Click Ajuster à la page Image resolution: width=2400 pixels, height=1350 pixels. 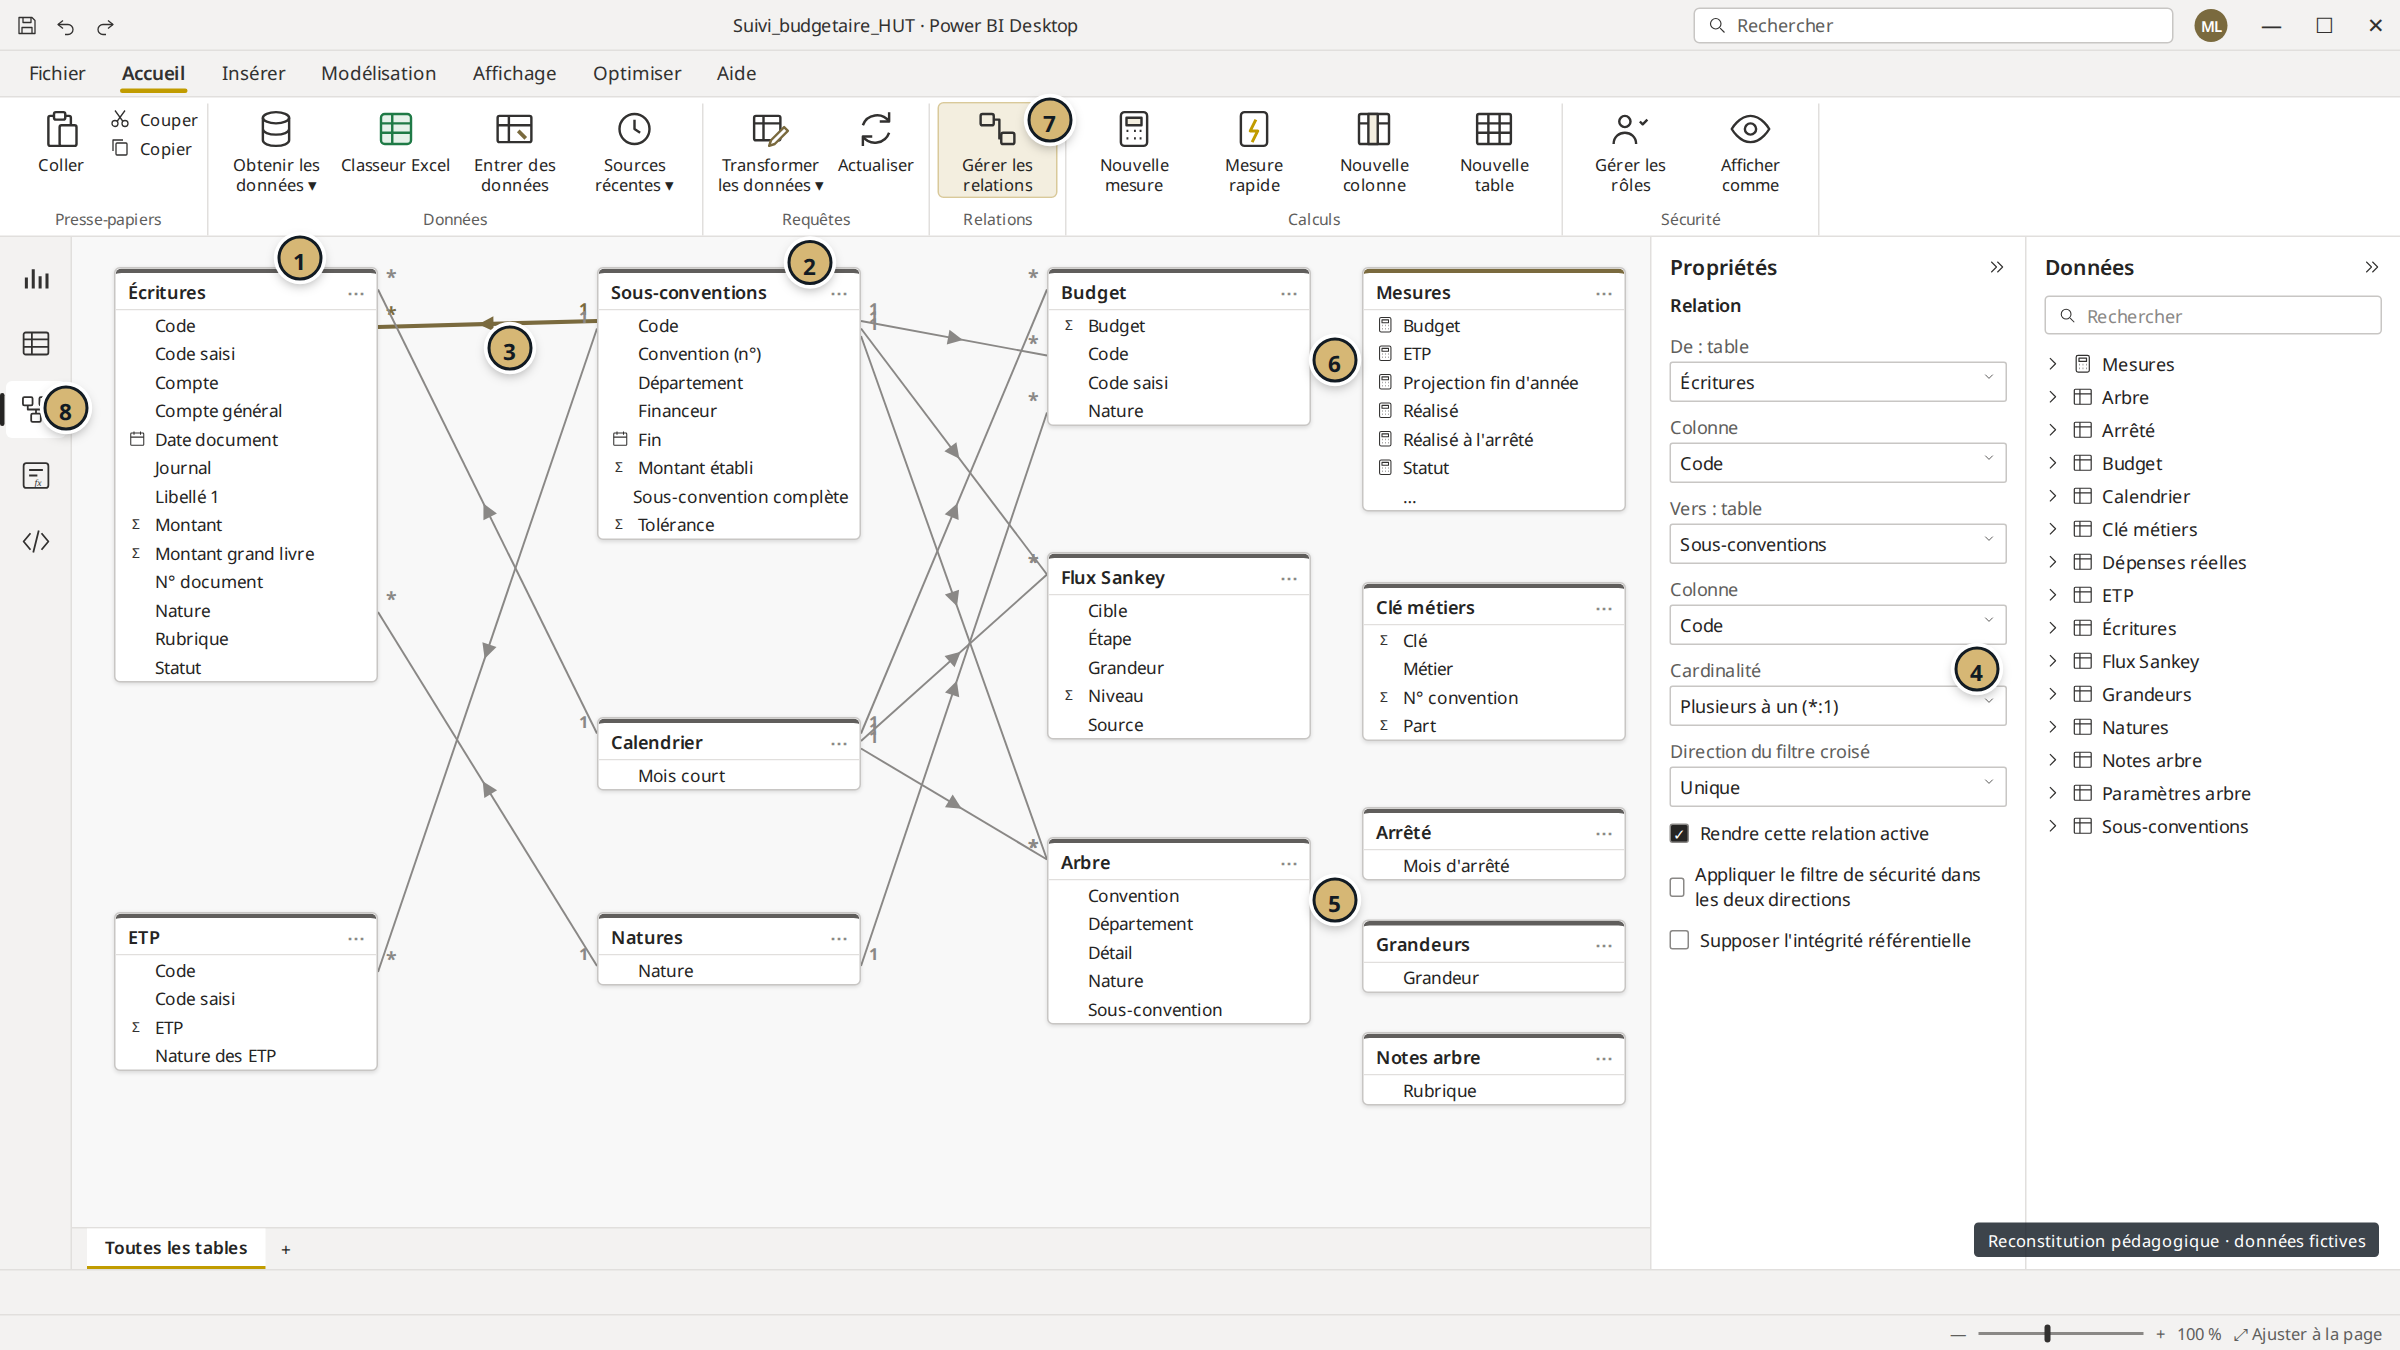(x=2307, y=1334)
